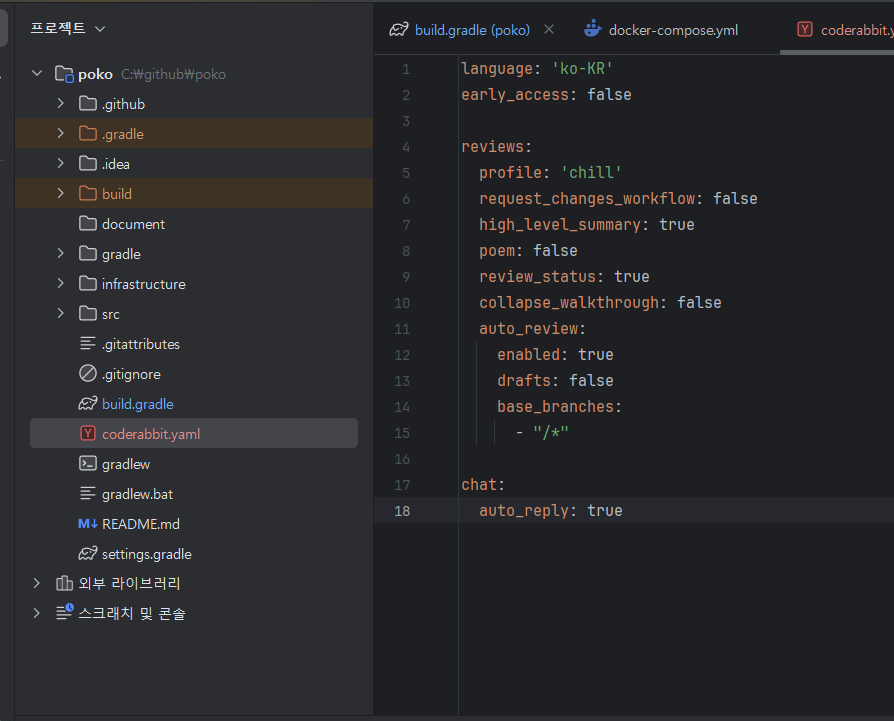Collapse the poko project root node
The width and height of the screenshot is (894, 721).
[37, 73]
